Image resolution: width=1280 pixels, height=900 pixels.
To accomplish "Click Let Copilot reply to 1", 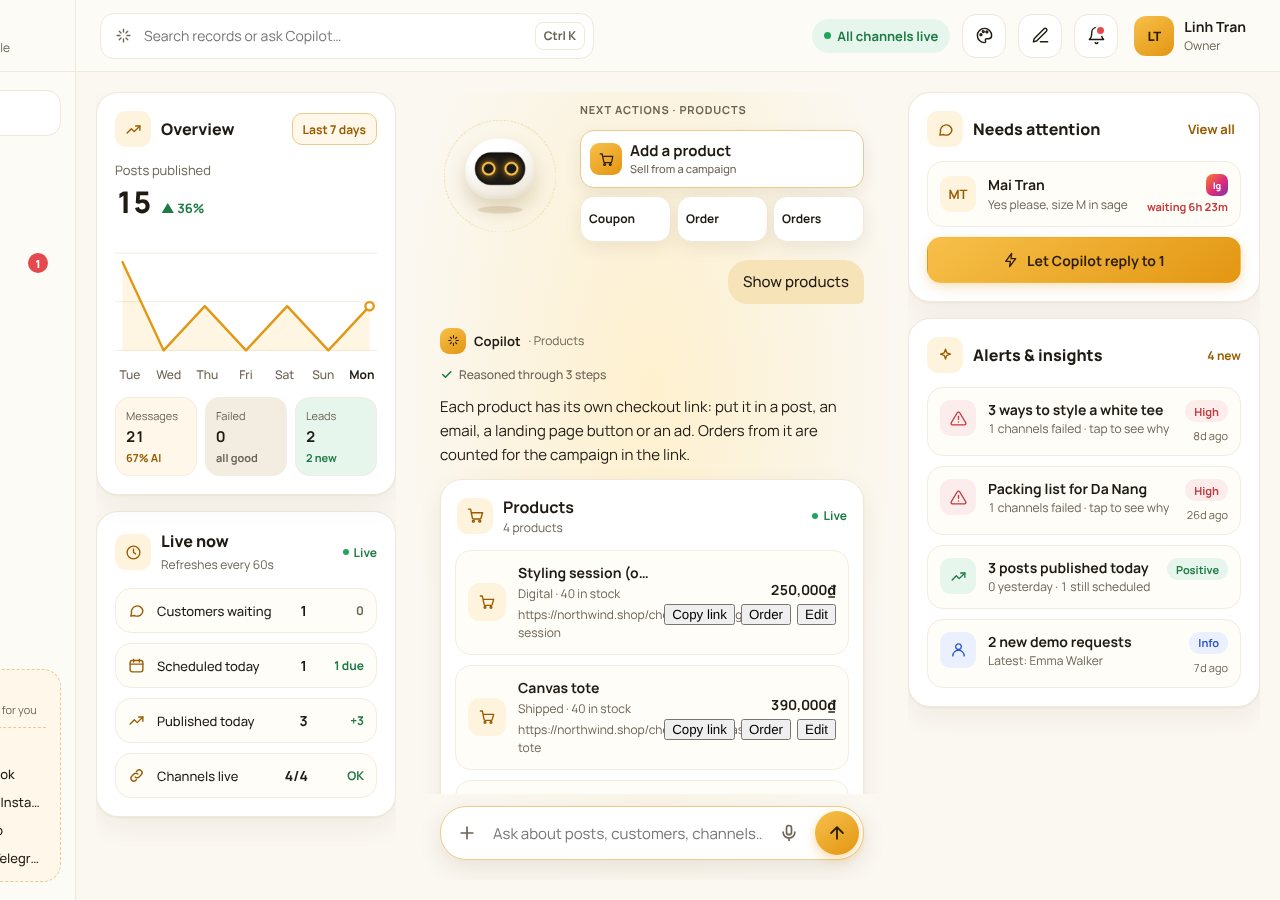I will pyautogui.click(x=1084, y=261).
